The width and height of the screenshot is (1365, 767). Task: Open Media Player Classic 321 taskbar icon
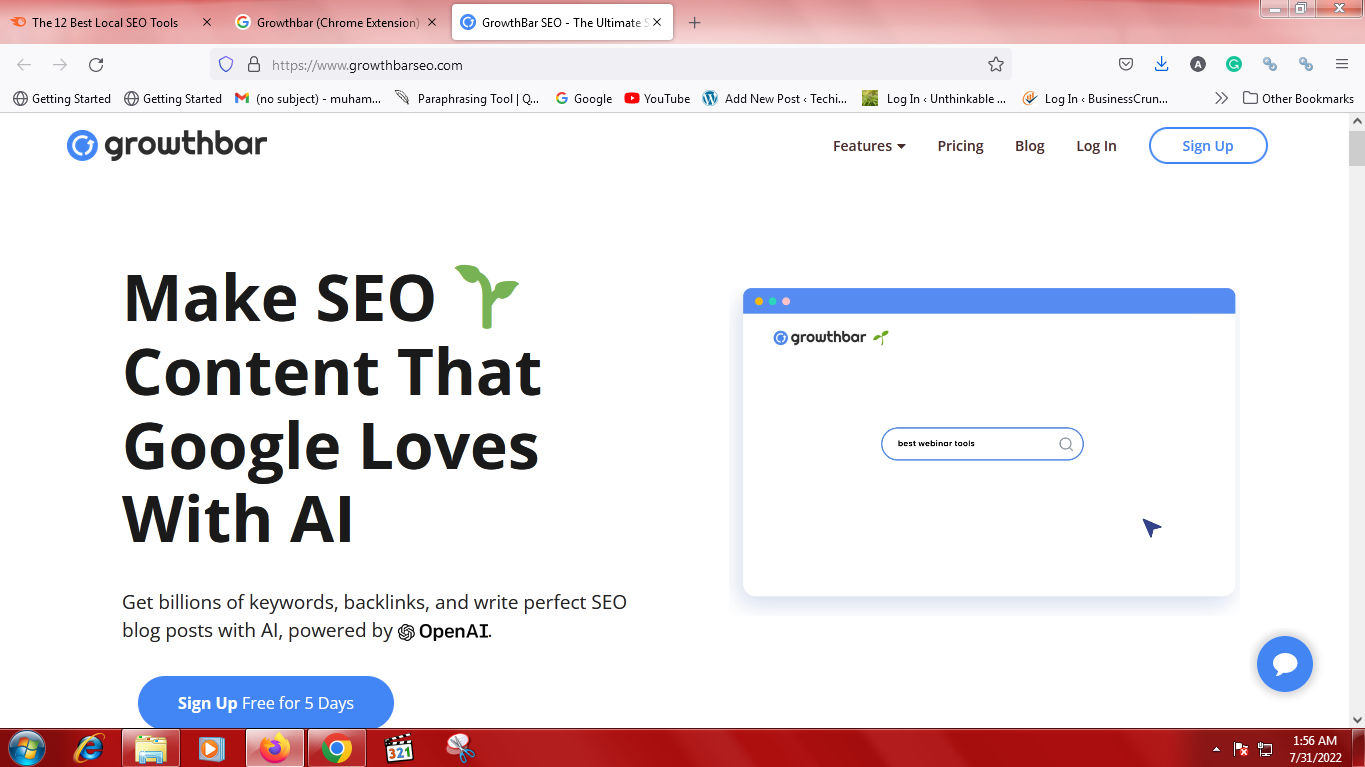click(x=400, y=748)
